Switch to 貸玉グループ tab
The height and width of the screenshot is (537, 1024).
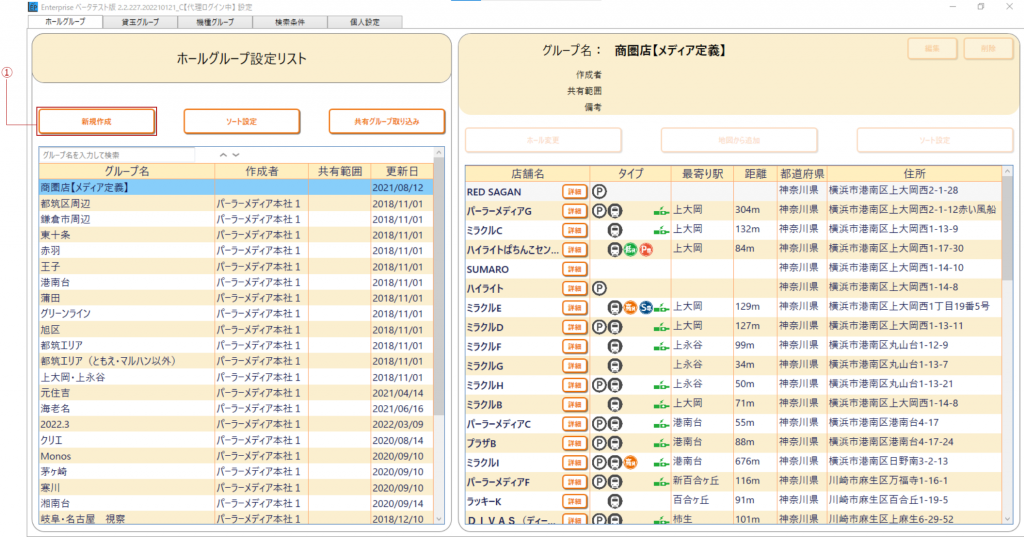[x=140, y=22]
